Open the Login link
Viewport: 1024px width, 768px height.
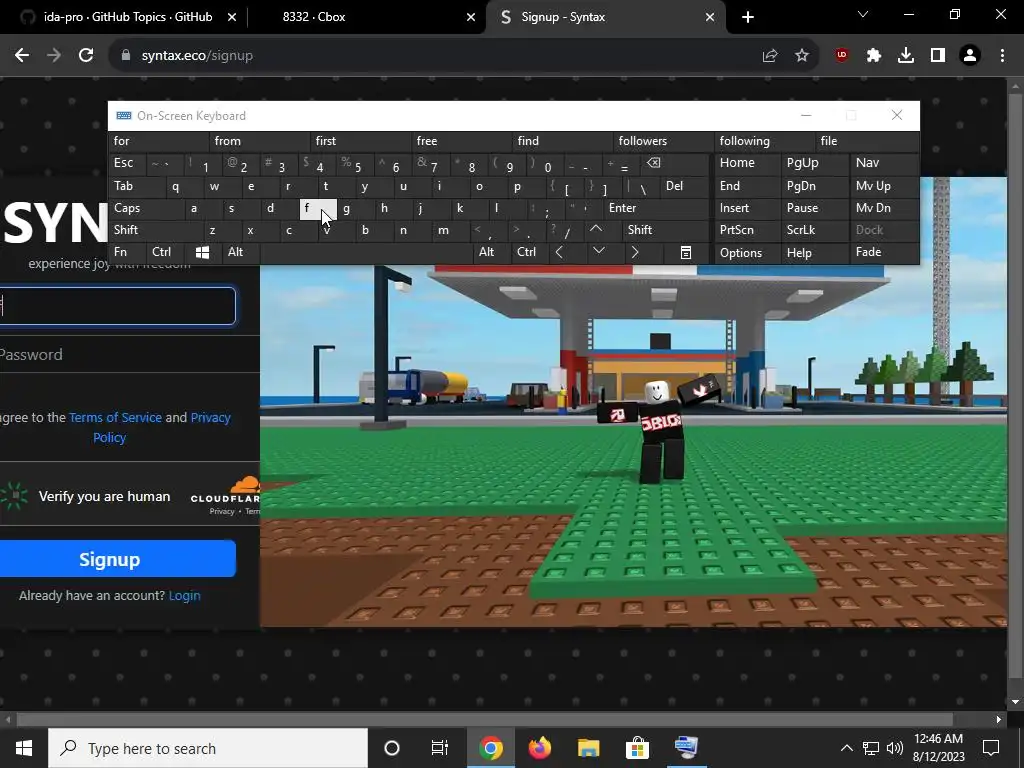184,596
